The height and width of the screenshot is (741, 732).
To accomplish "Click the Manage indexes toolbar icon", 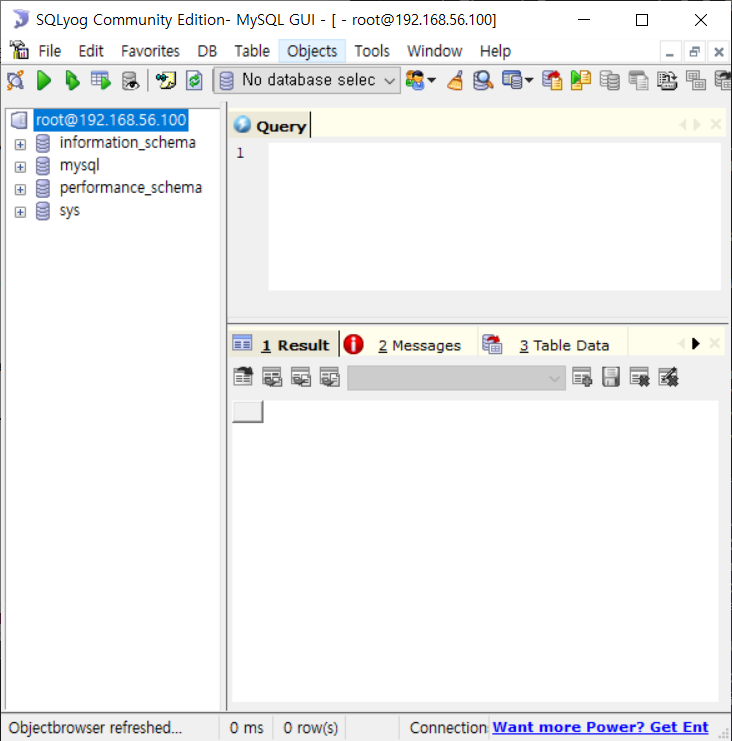I will [x=696, y=80].
